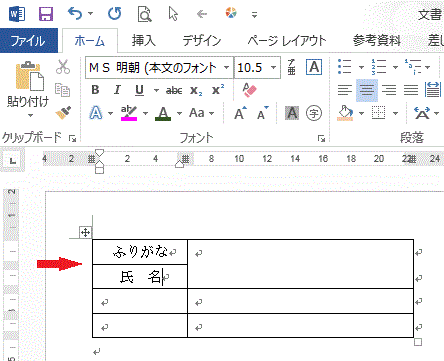Click the Shading paint bucket icon
The height and width of the screenshot is (361, 444).
[345, 113]
